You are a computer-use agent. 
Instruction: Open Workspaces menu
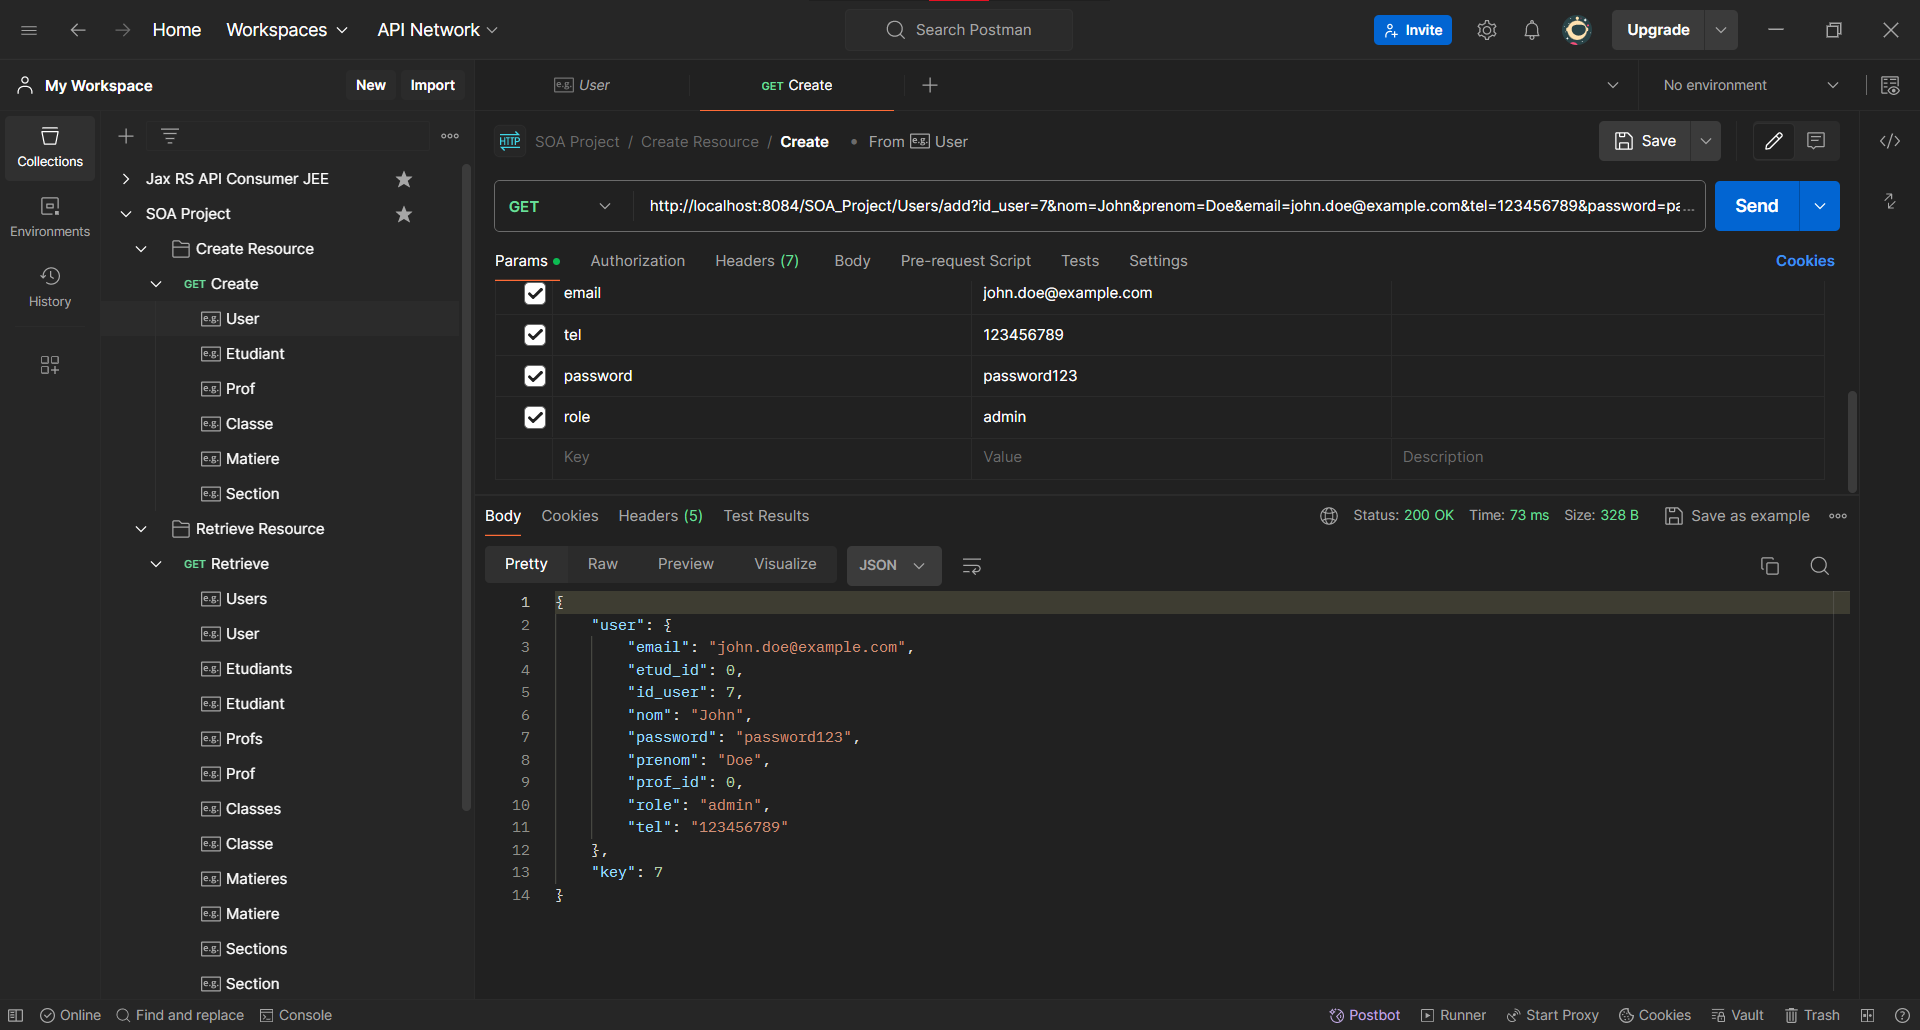287,30
